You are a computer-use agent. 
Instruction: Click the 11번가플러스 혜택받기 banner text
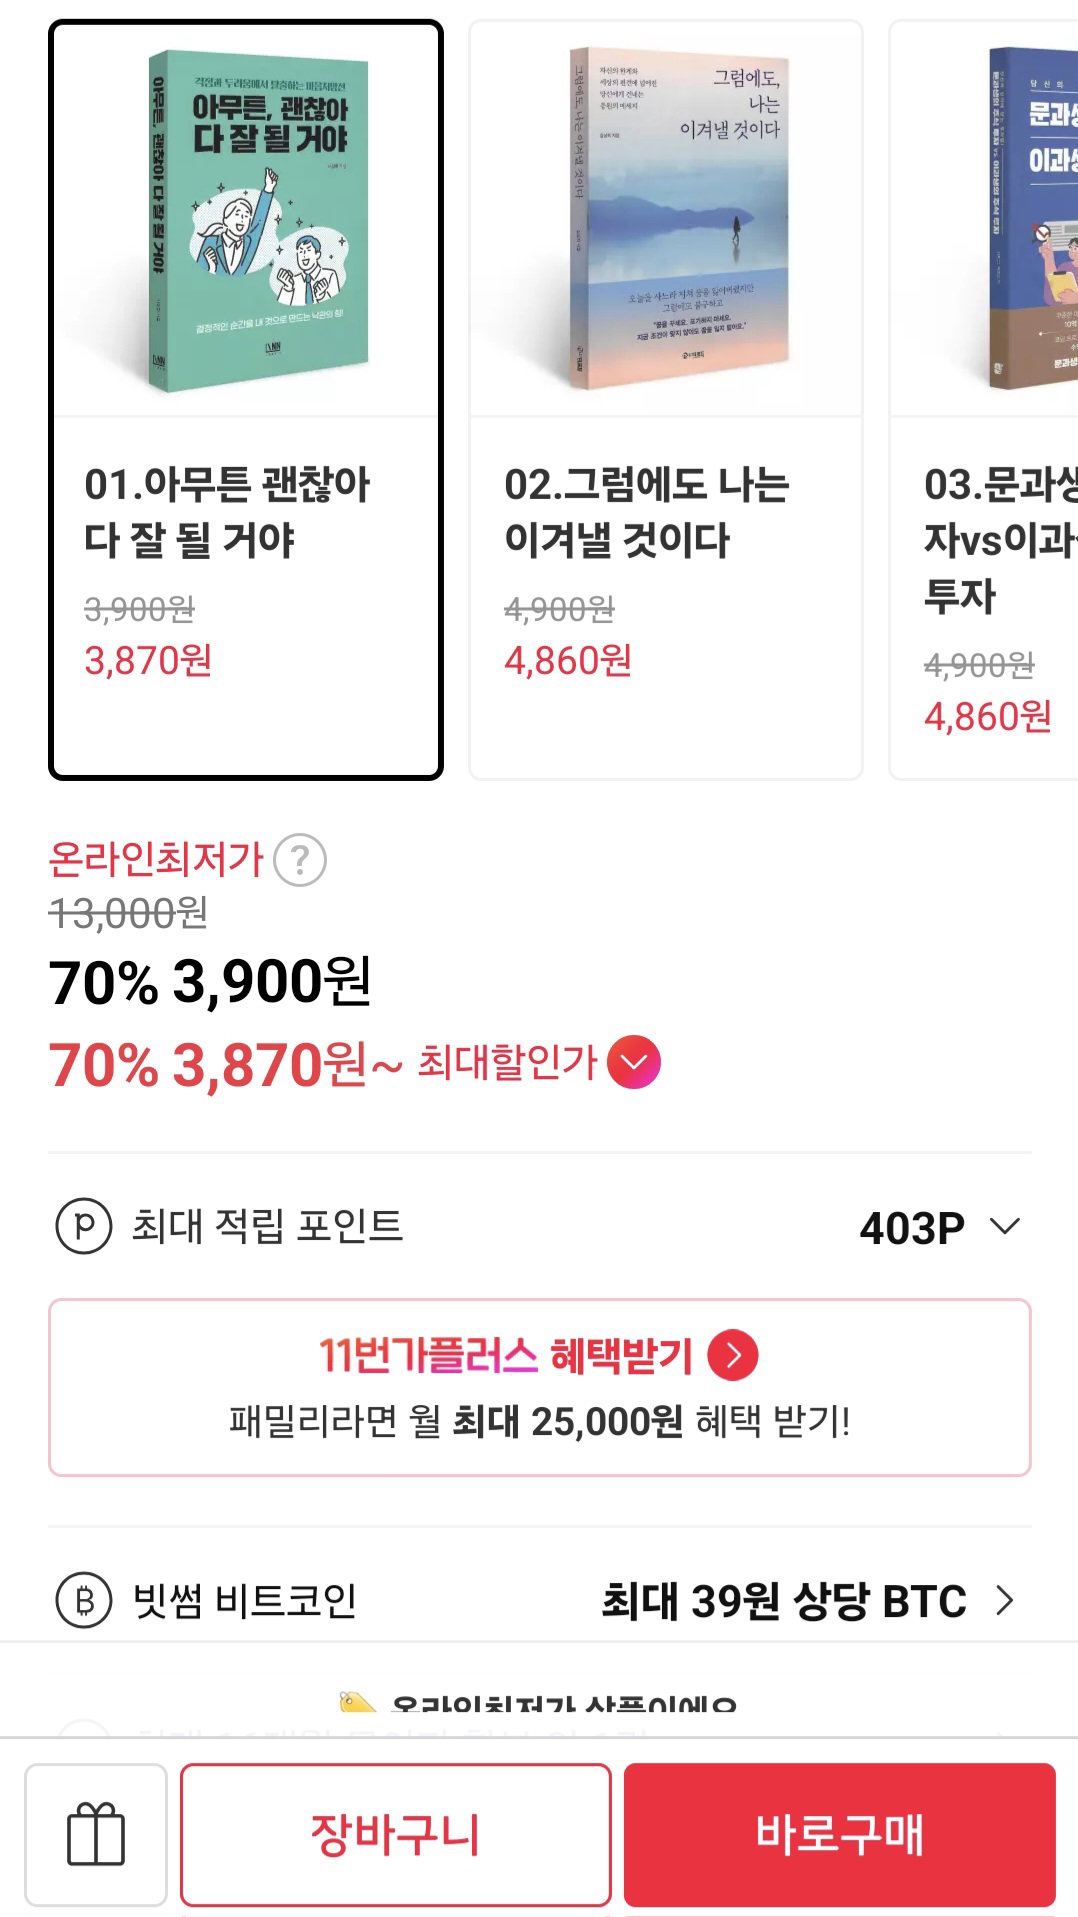point(506,1355)
